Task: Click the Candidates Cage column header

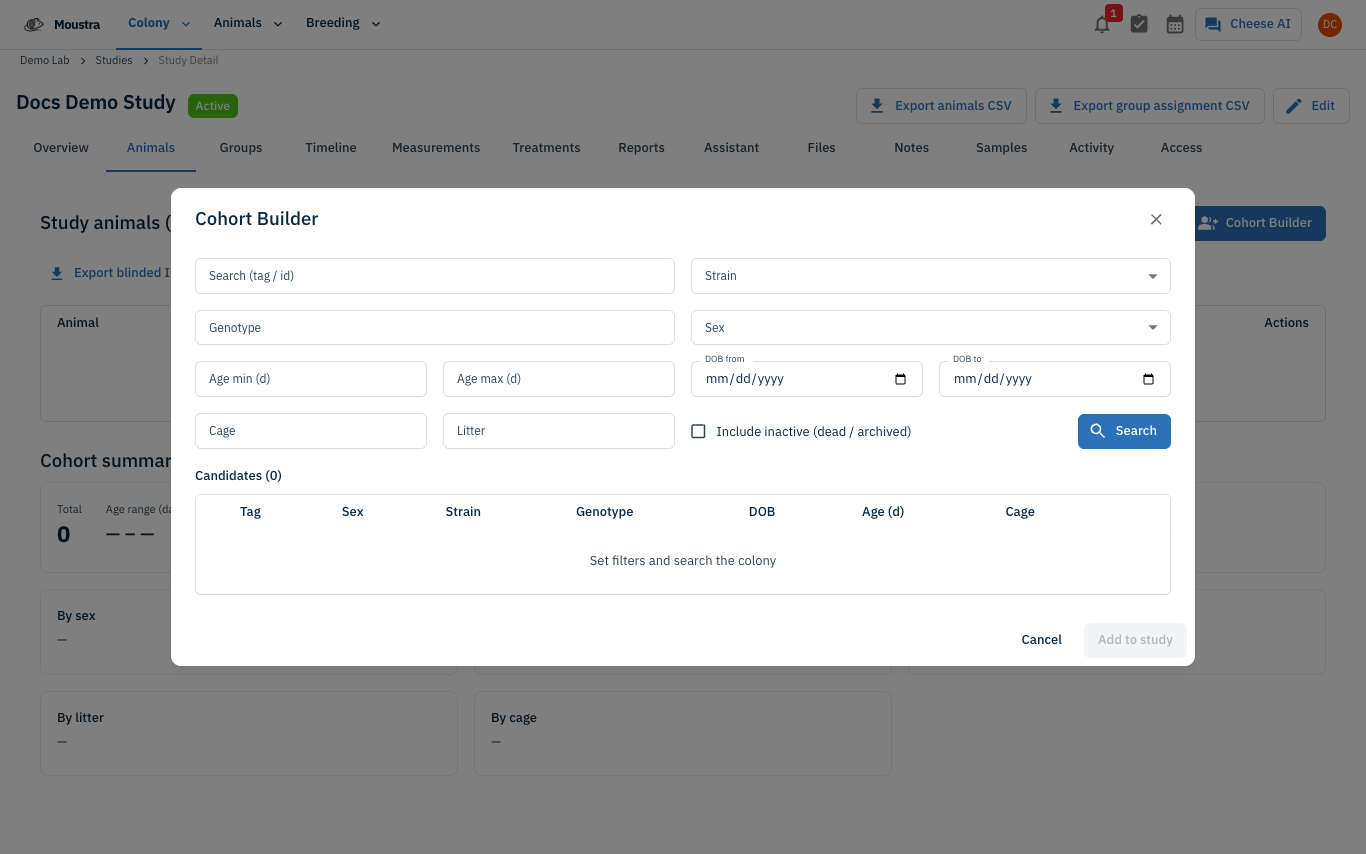Action: coord(1020,512)
